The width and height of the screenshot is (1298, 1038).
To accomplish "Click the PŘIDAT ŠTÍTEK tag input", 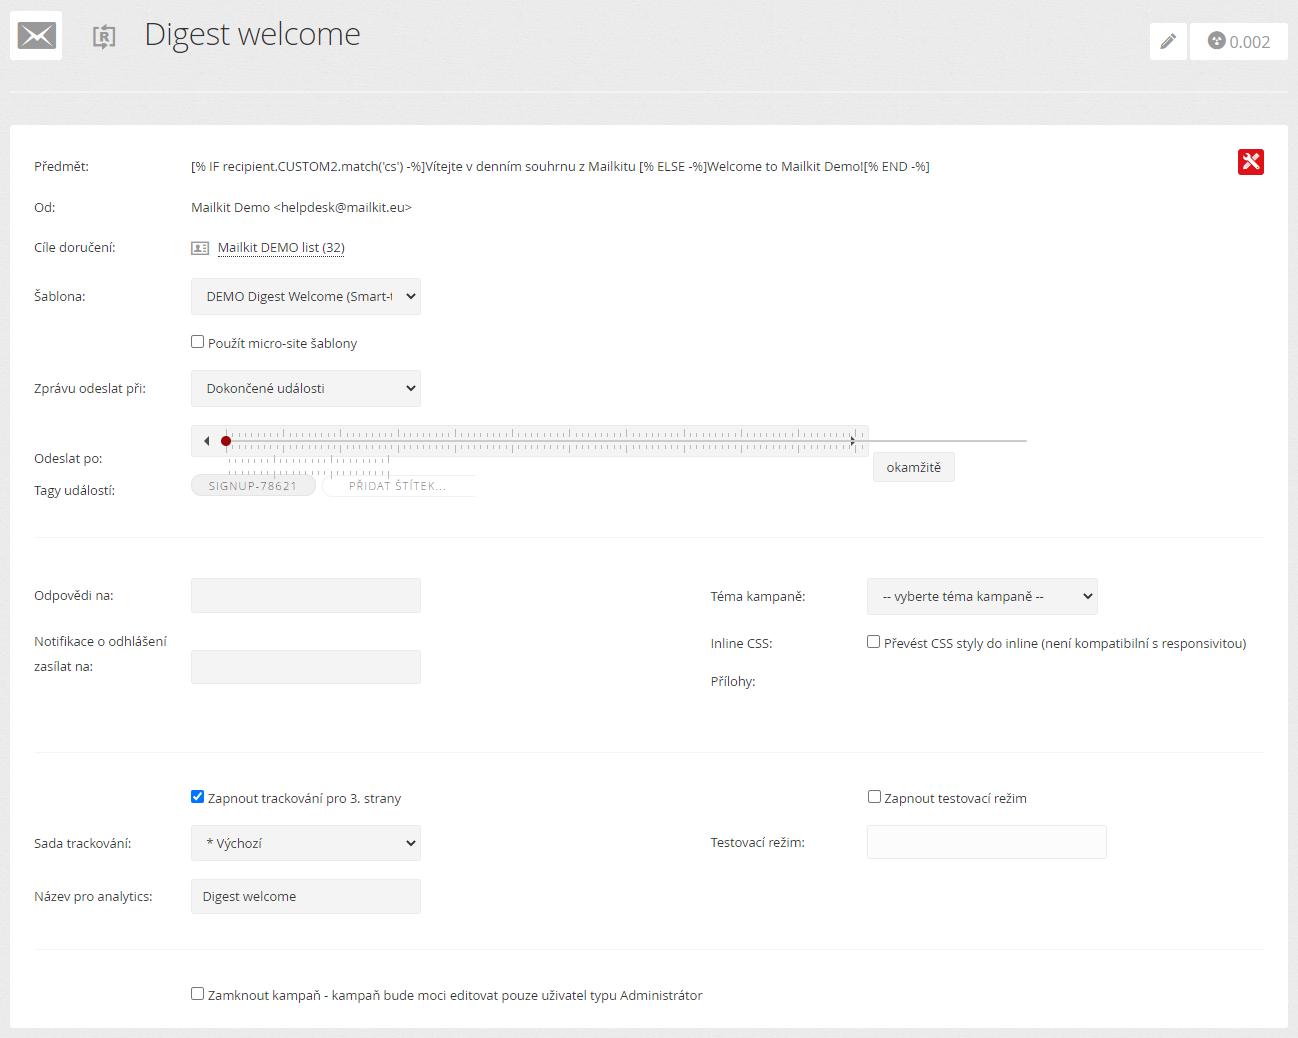I will pyautogui.click(x=398, y=486).
